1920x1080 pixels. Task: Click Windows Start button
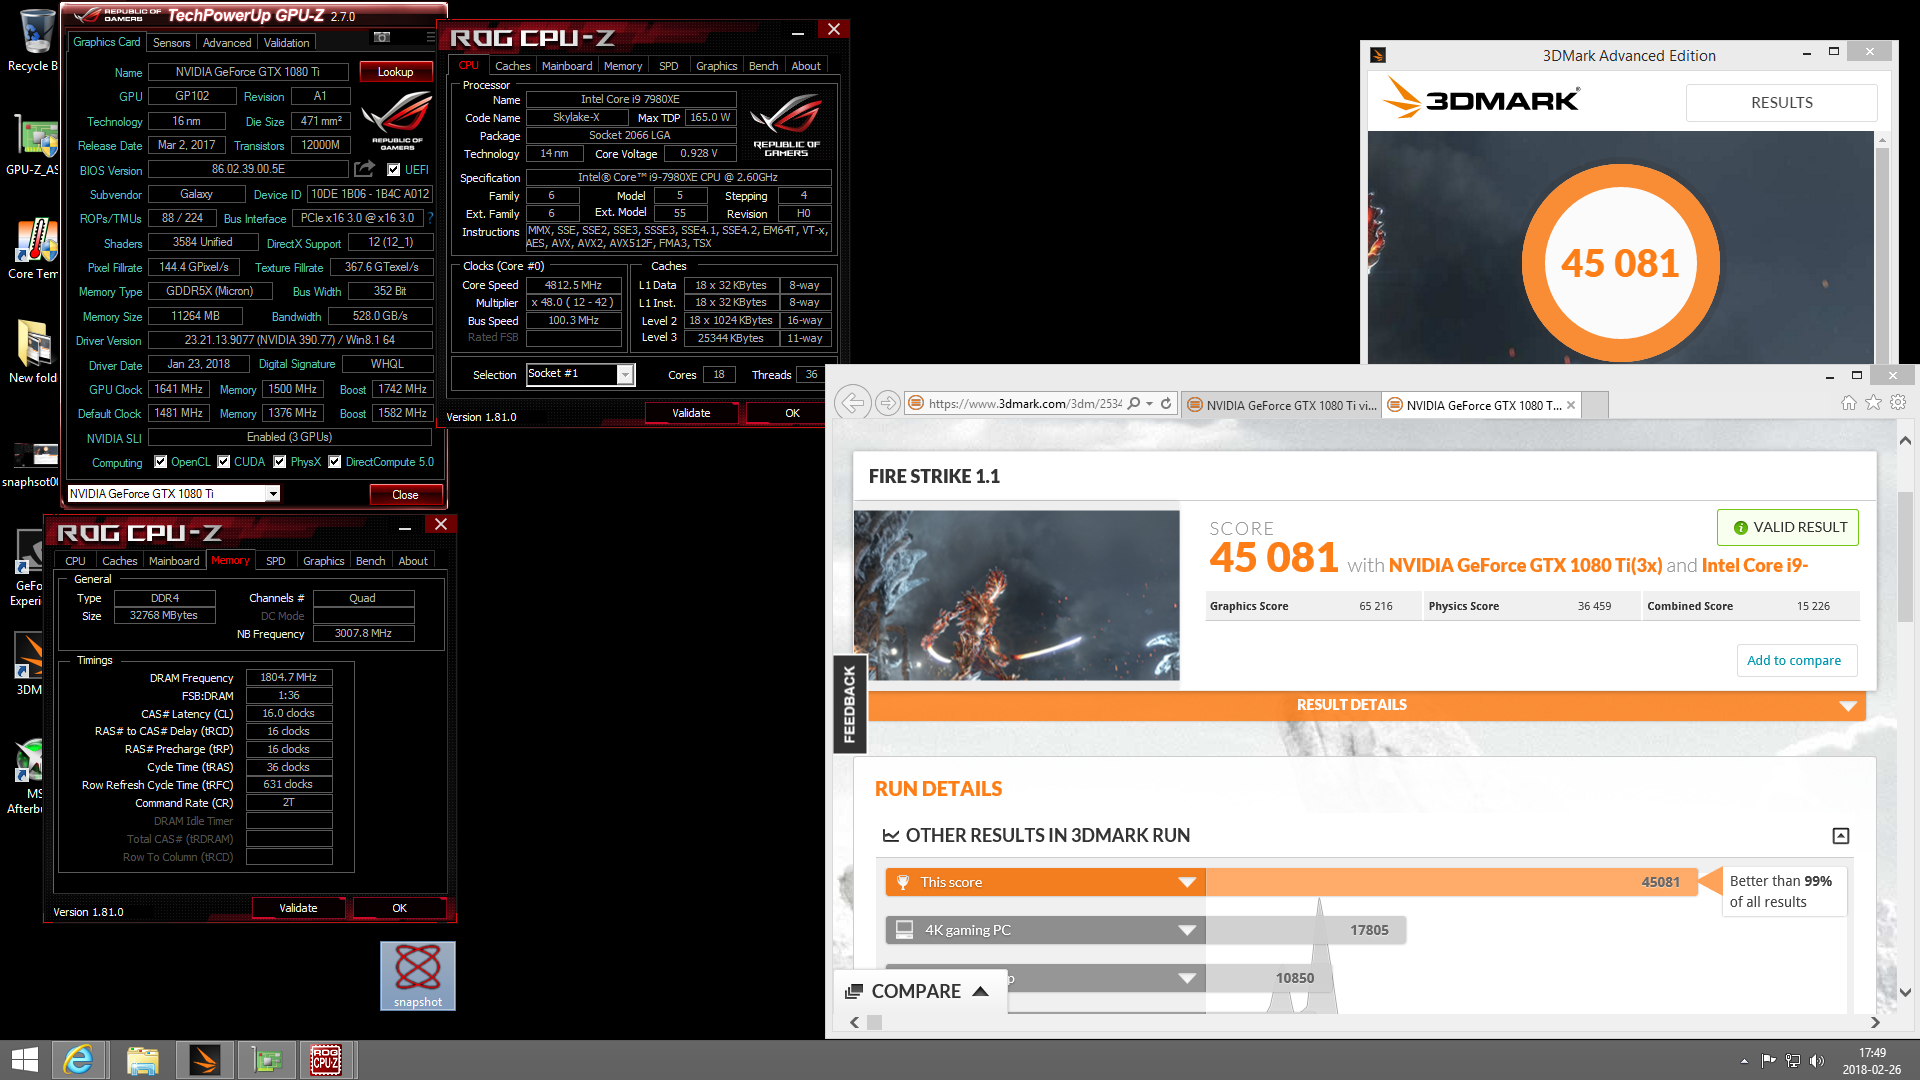pyautogui.click(x=25, y=1060)
